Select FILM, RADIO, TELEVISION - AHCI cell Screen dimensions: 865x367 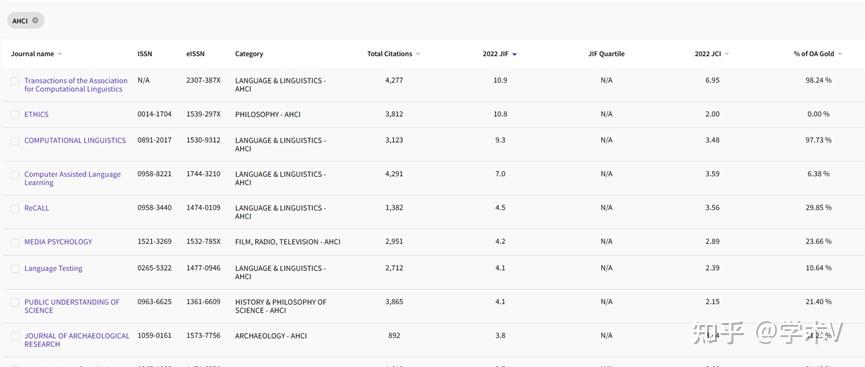[x=287, y=242]
